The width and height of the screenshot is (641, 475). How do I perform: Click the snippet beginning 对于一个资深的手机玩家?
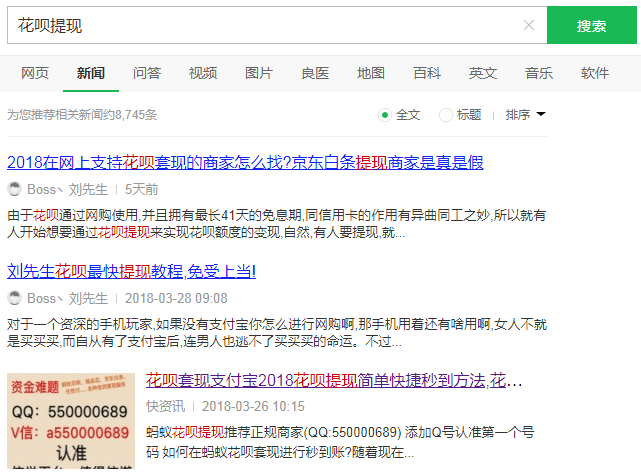277,333
